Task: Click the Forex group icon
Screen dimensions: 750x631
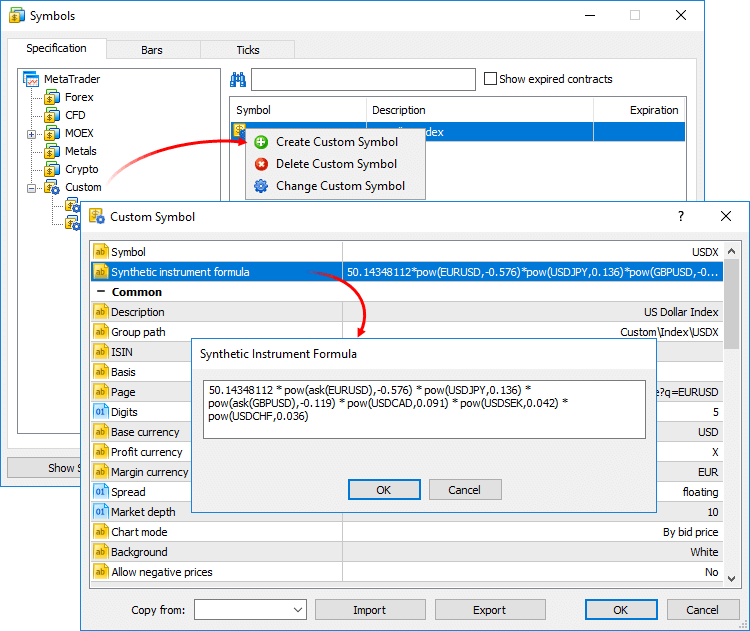Action: 52,97
